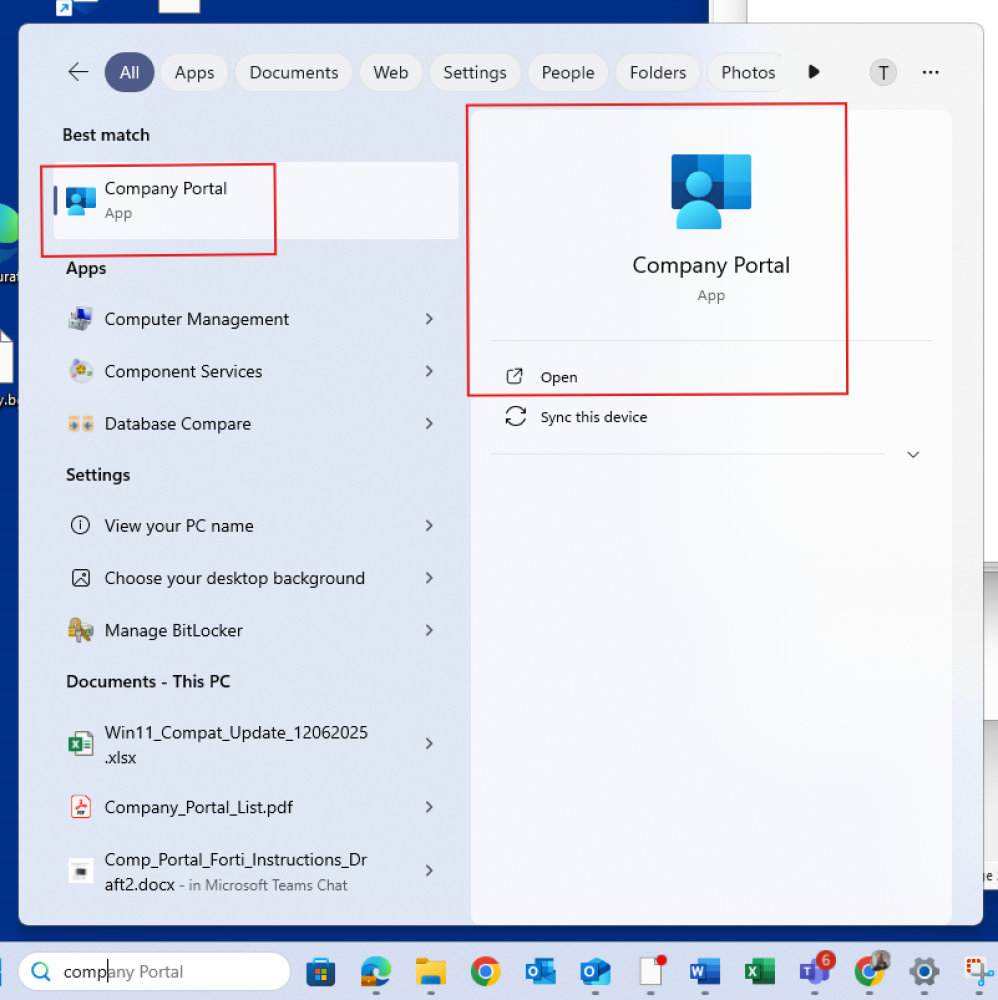Open Microsoft Word from the taskbar
Image resolution: width=998 pixels, height=1000 pixels.
click(704, 971)
